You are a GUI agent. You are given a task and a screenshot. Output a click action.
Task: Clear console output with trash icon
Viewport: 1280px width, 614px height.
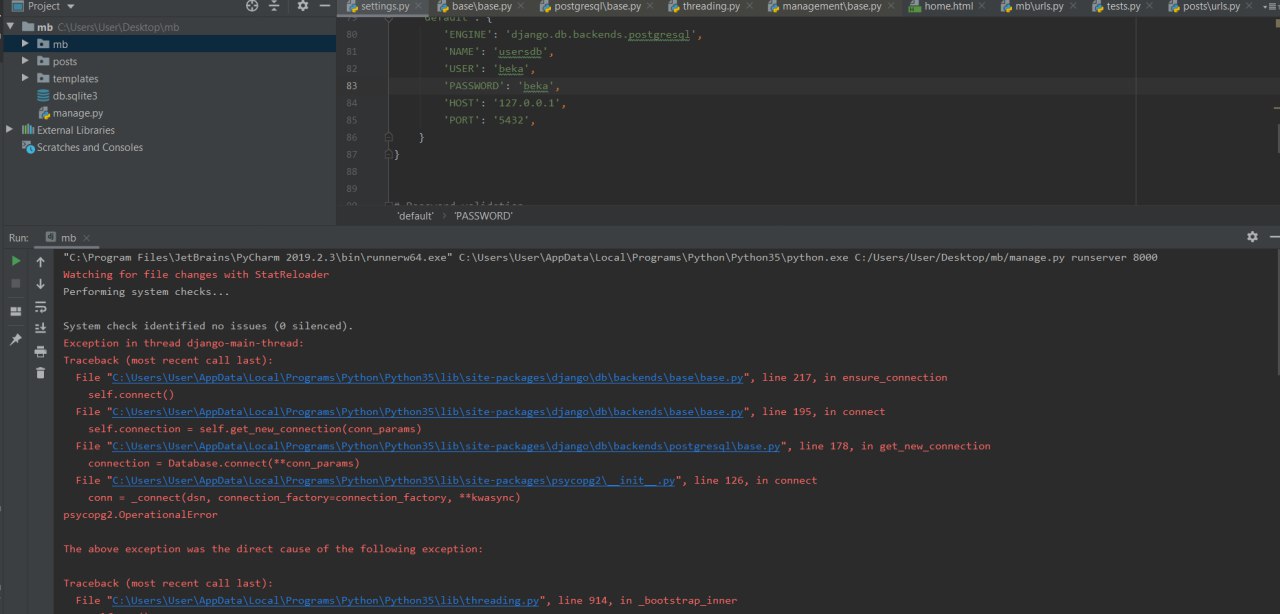41,373
